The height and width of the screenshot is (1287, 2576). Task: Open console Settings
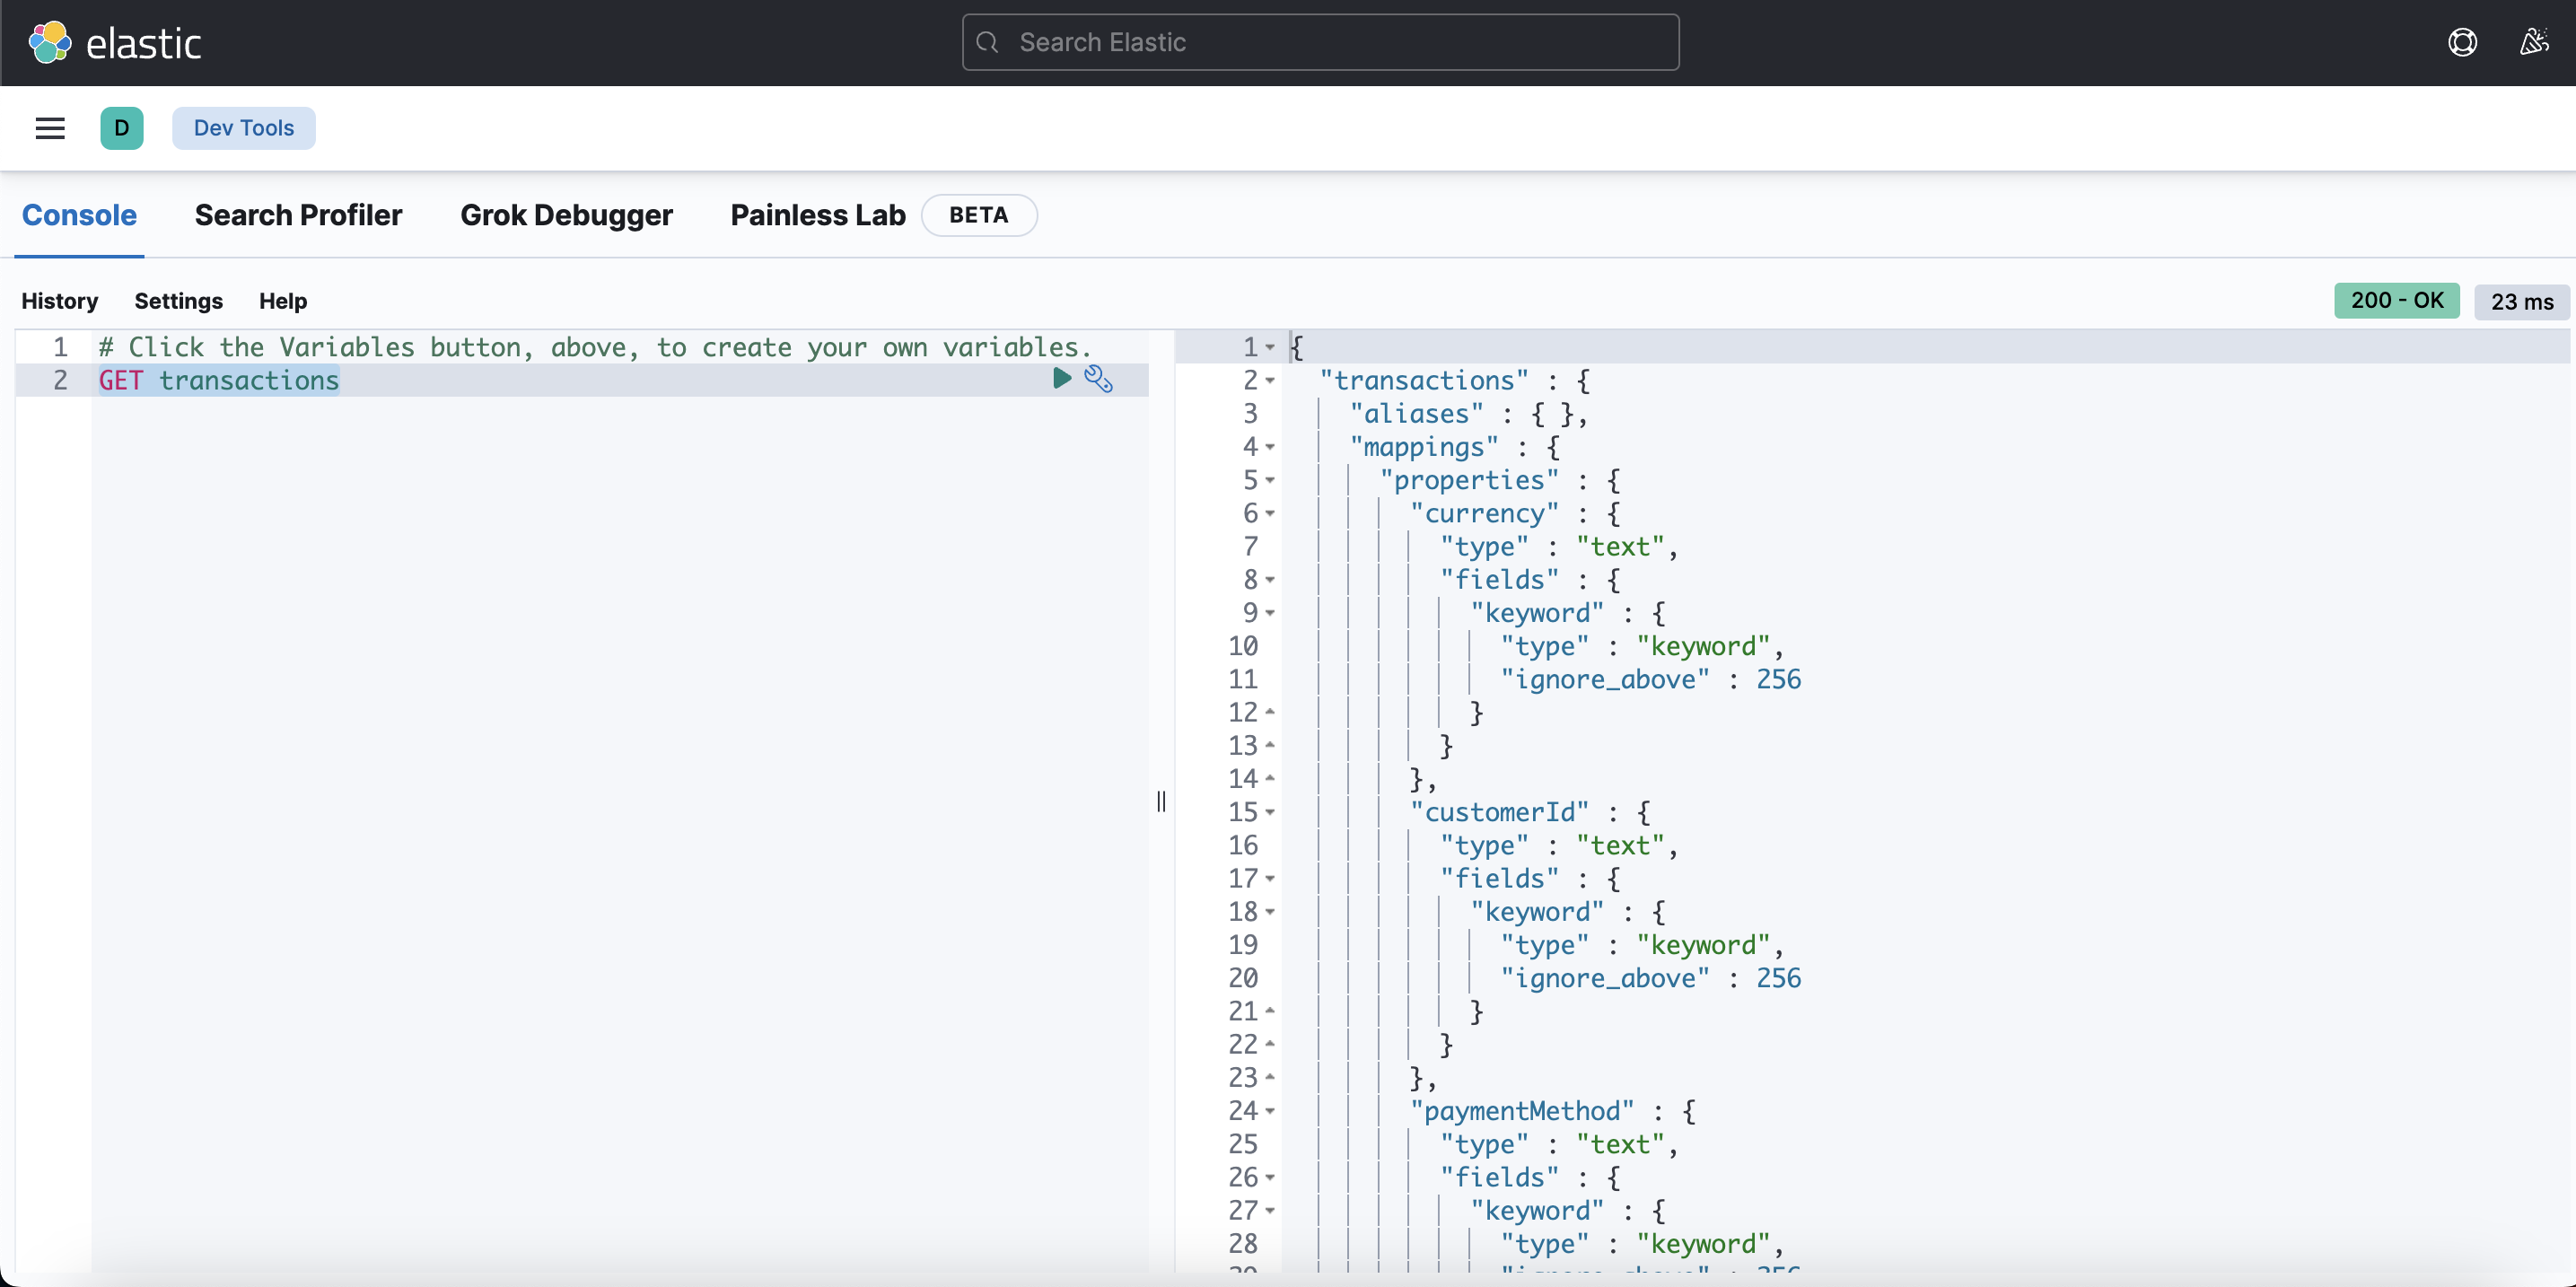point(178,301)
